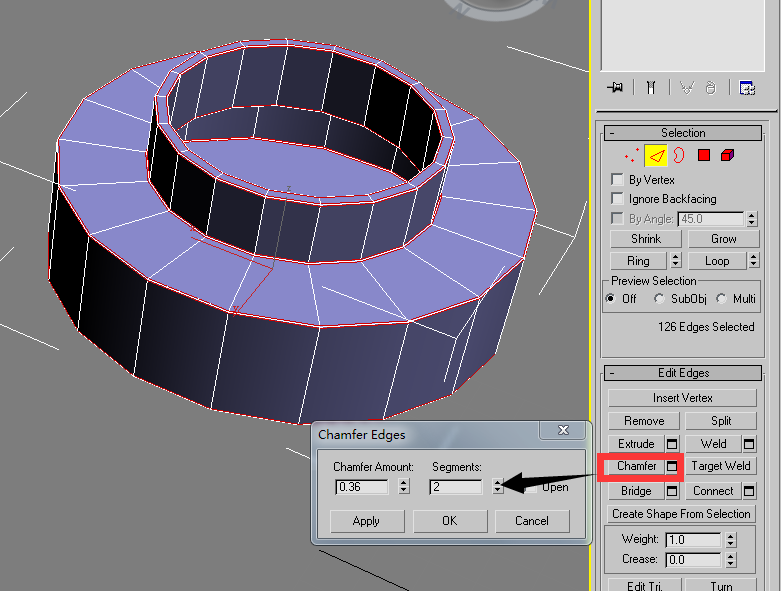
Task: Select Multi preview selection radio
Action: 721,299
